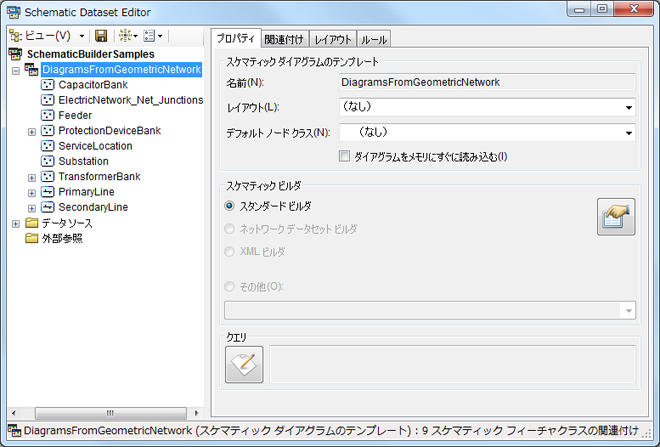This screenshot has width=660, height=447.
Task: Click the Save icon in the toolbar
Action: pyautogui.click(x=101, y=36)
